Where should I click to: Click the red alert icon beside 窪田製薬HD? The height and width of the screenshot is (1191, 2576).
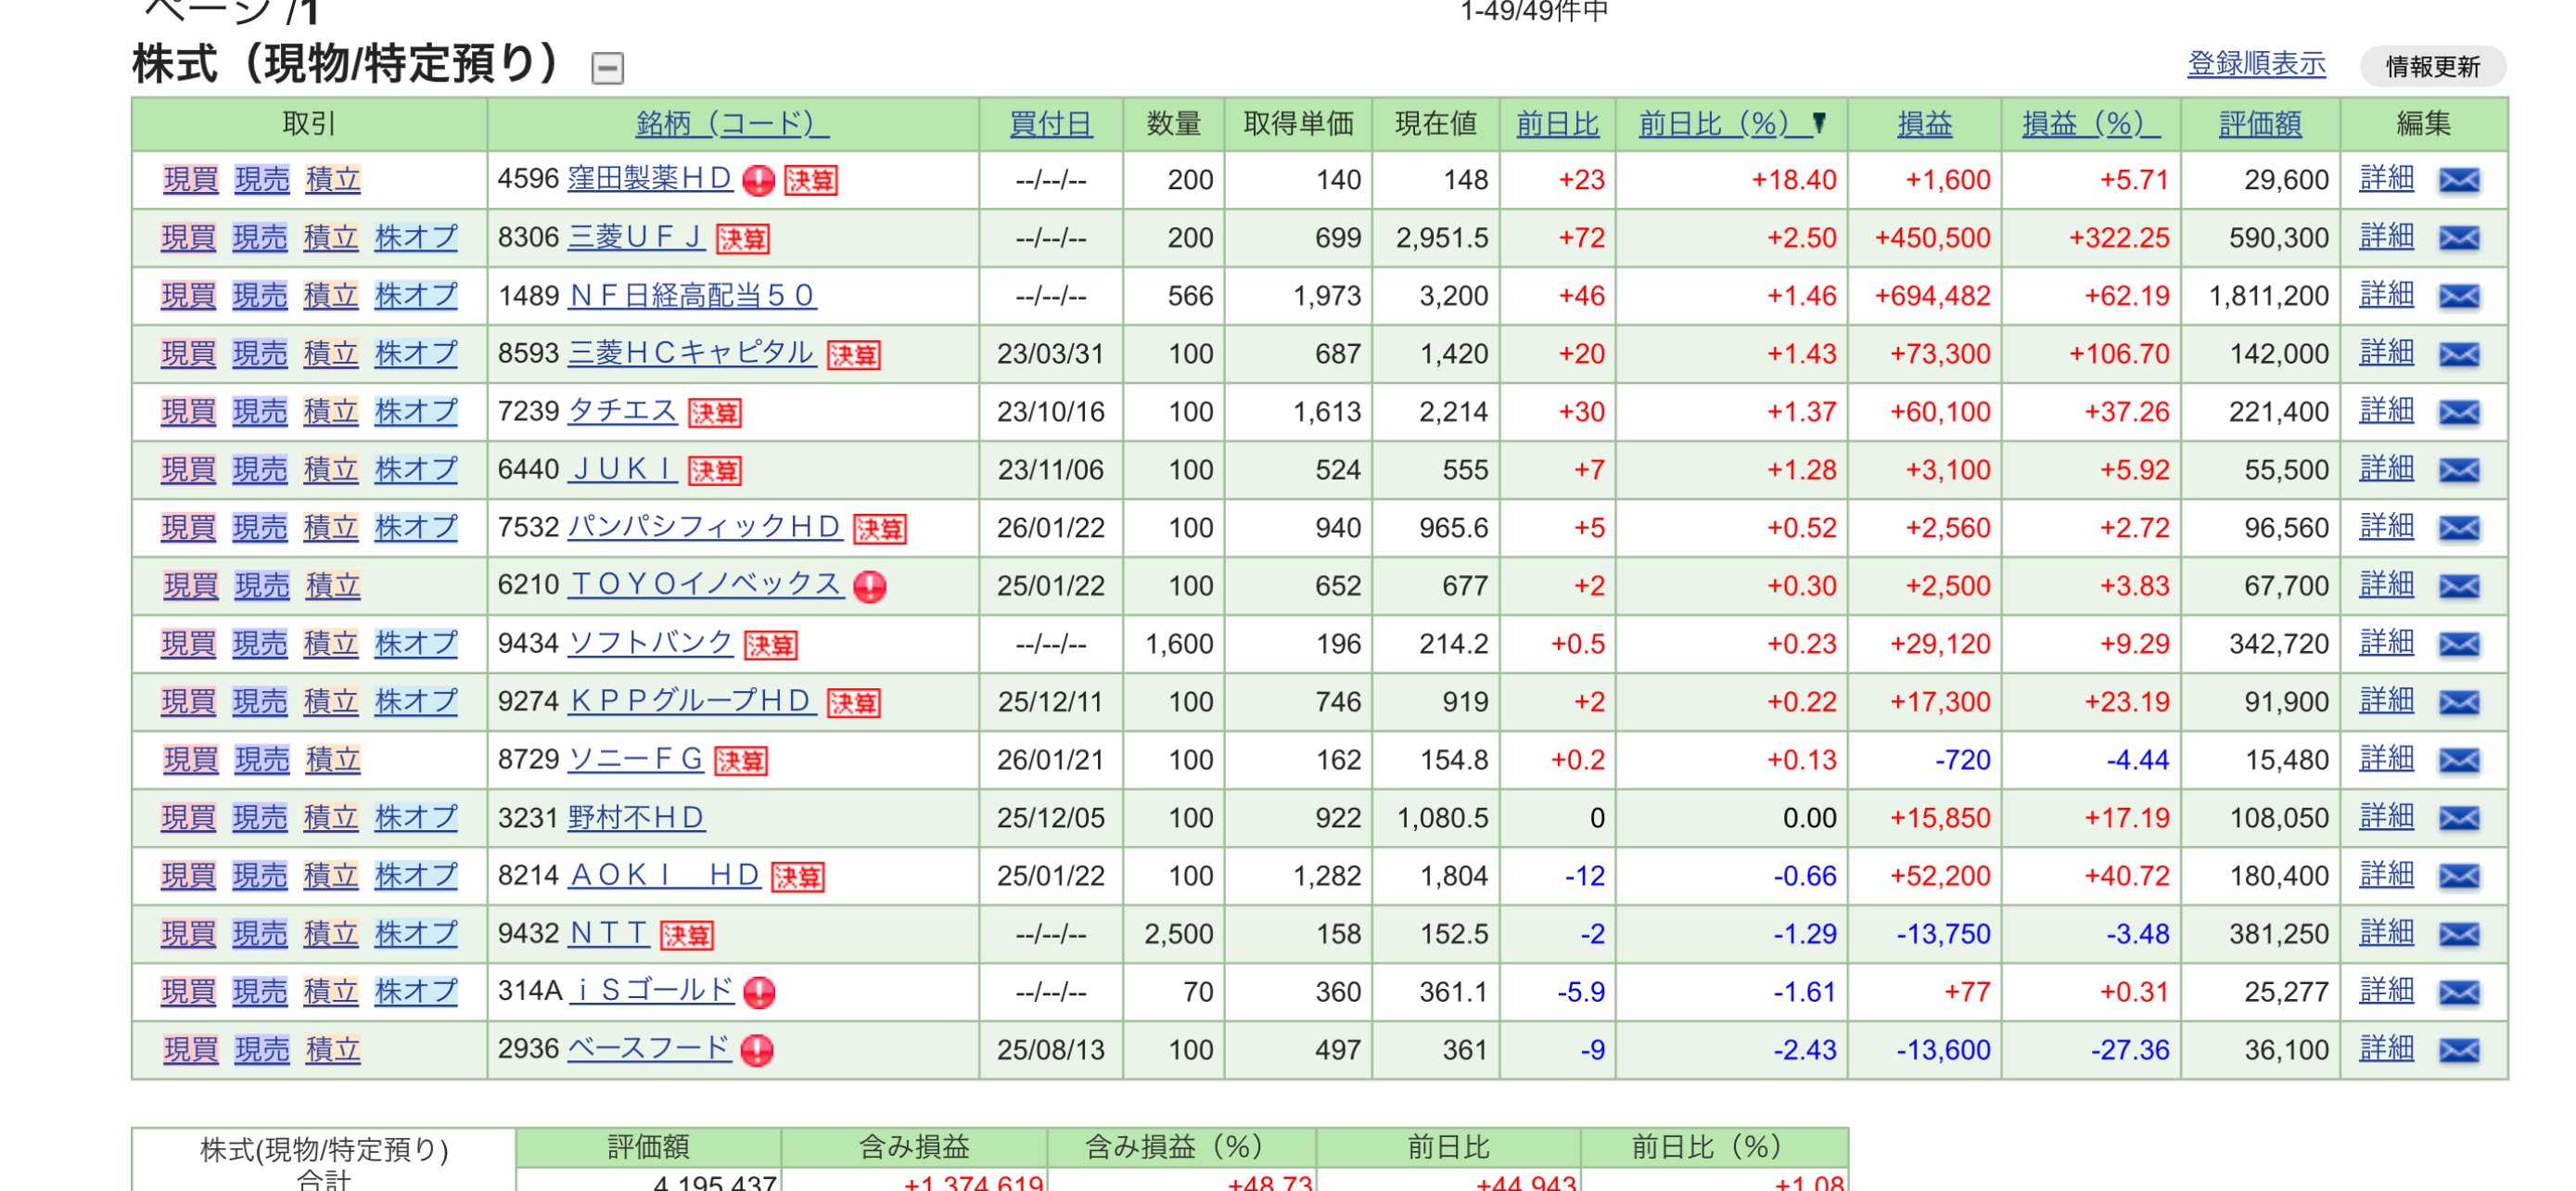(x=759, y=180)
